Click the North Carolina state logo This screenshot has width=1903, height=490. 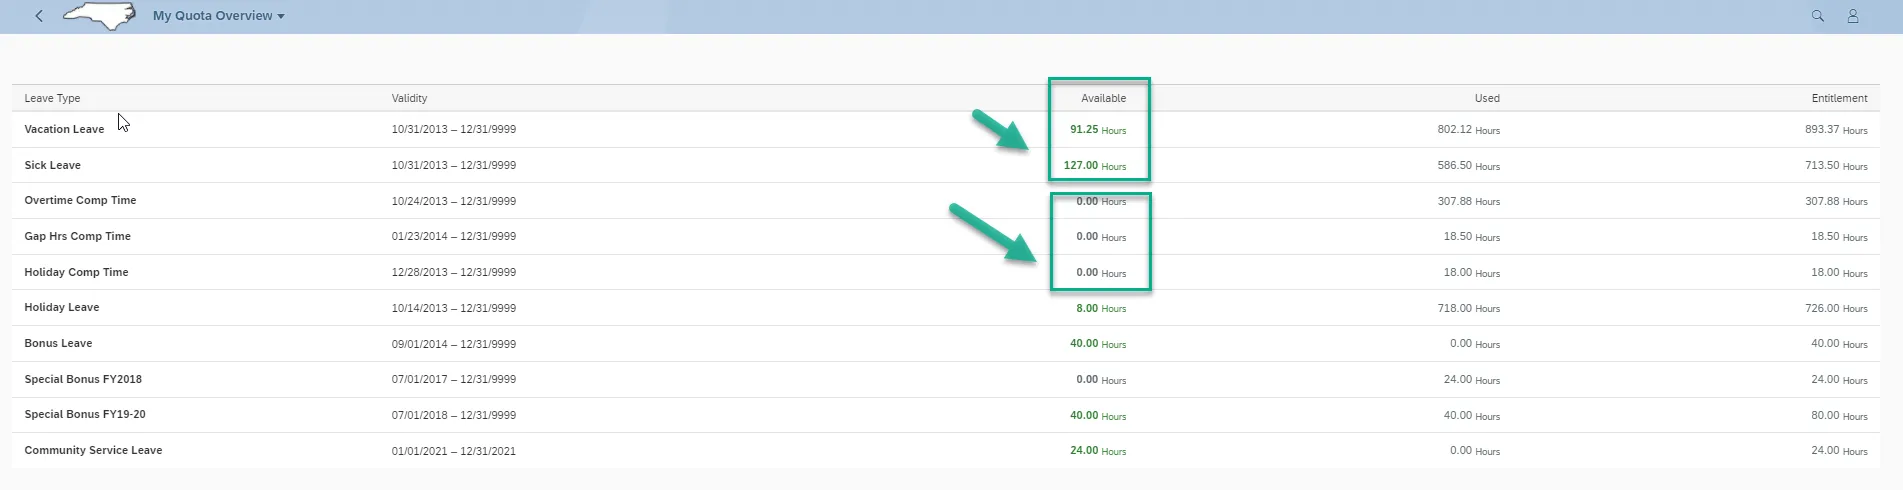(x=99, y=16)
